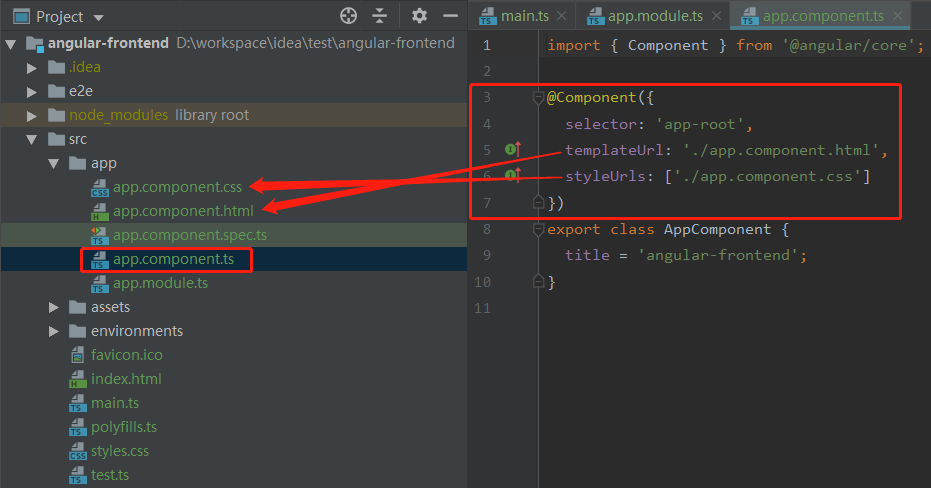Click the TS icon of app.module.ts in tree
Image resolution: width=931 pixels, height=488 pixels.
point(100,284)
